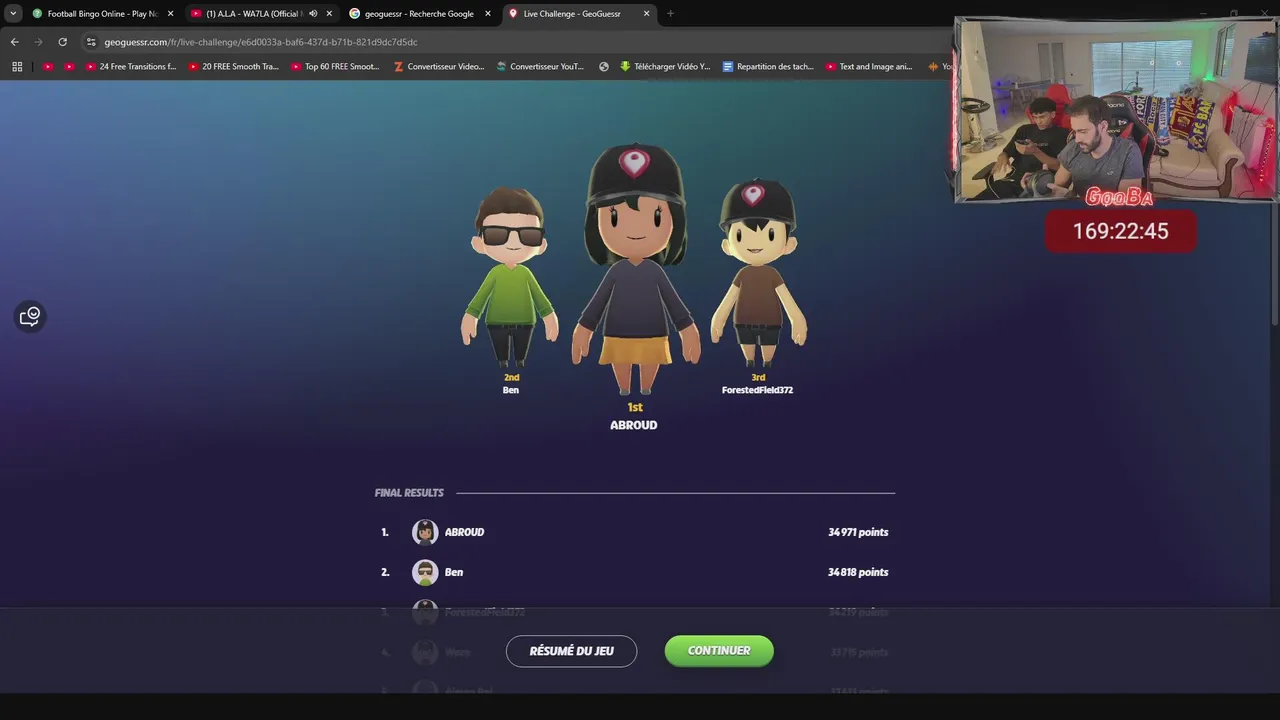Open first Convertisseur Video bookmark

439,67
